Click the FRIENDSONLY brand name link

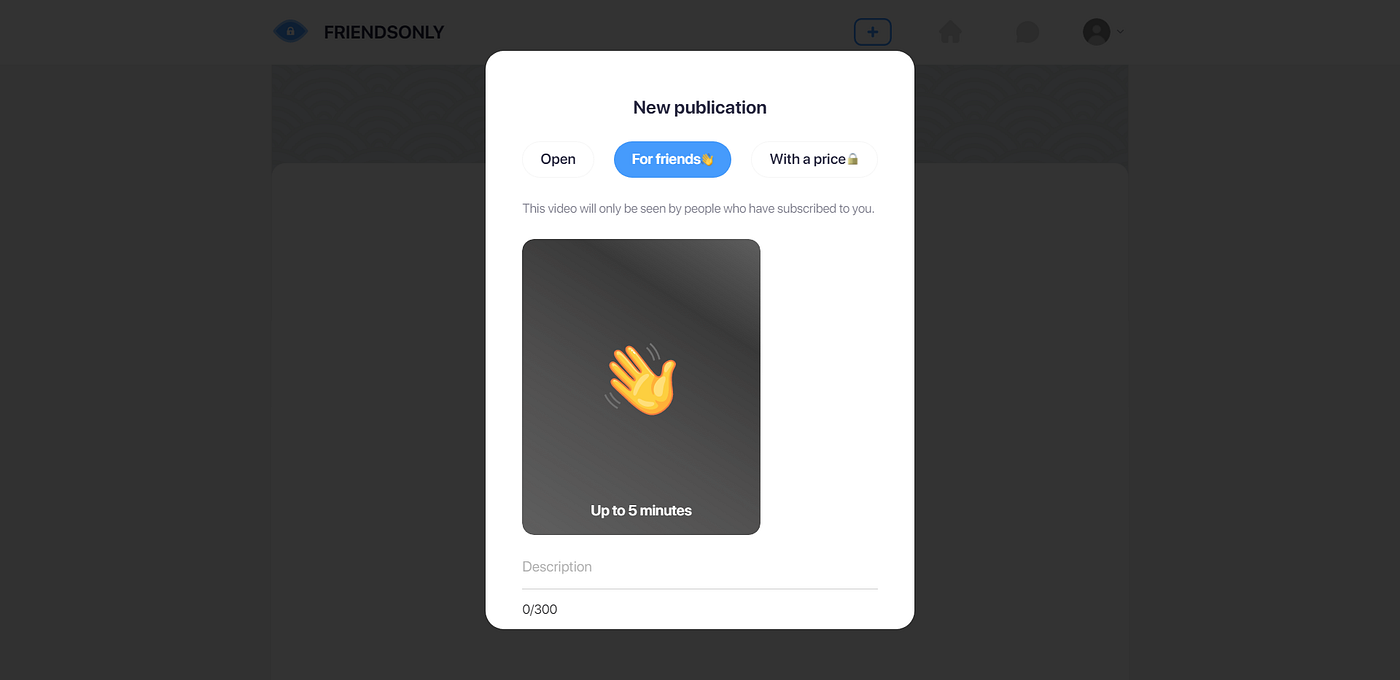tap(384, 32)
